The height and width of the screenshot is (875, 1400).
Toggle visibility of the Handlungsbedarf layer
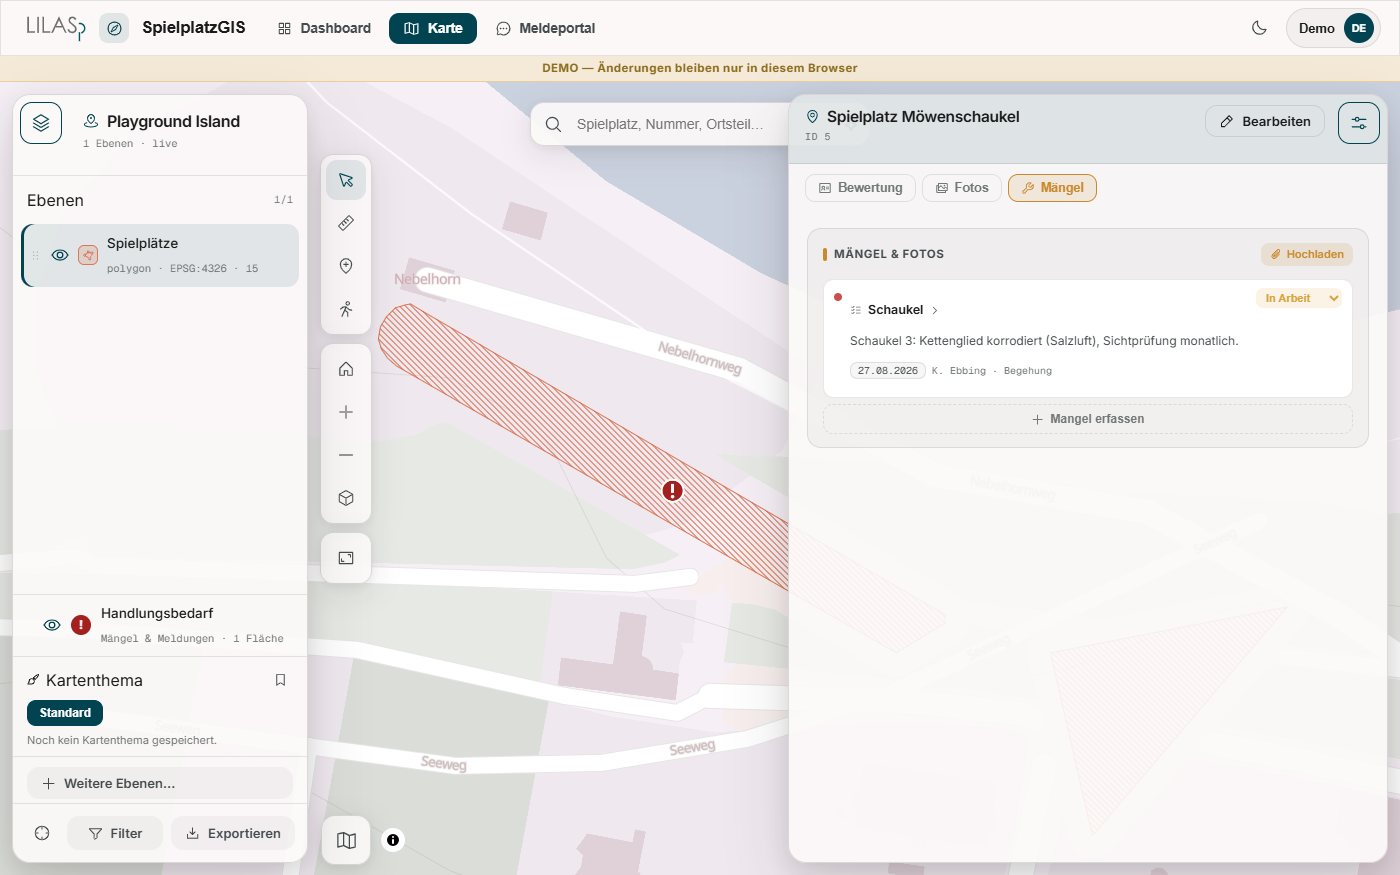click(52, 625)
